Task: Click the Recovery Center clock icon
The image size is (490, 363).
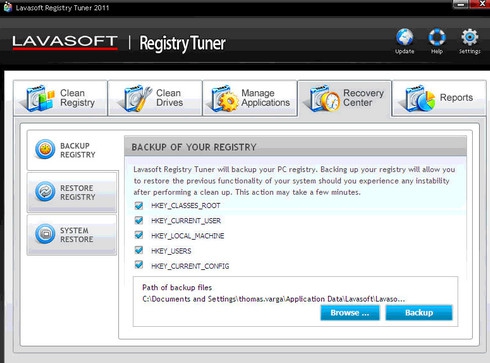Action: tap(324, 98)
